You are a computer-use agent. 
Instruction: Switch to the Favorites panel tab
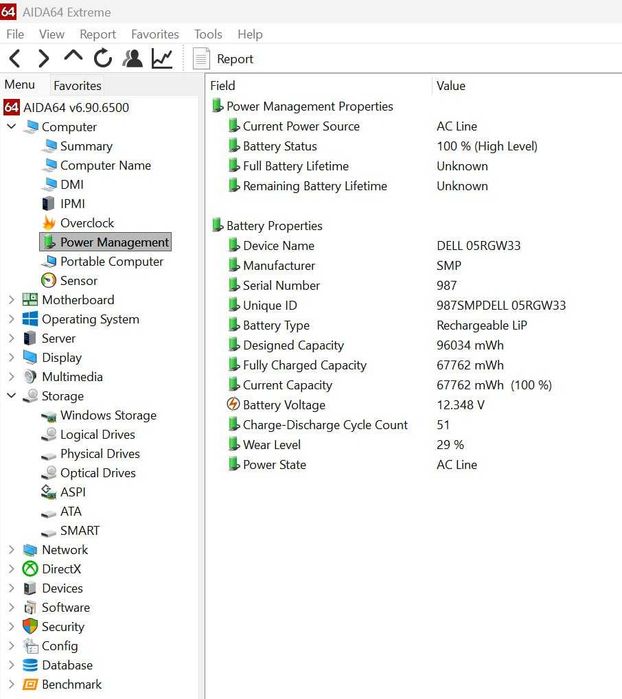coord(78,85)
